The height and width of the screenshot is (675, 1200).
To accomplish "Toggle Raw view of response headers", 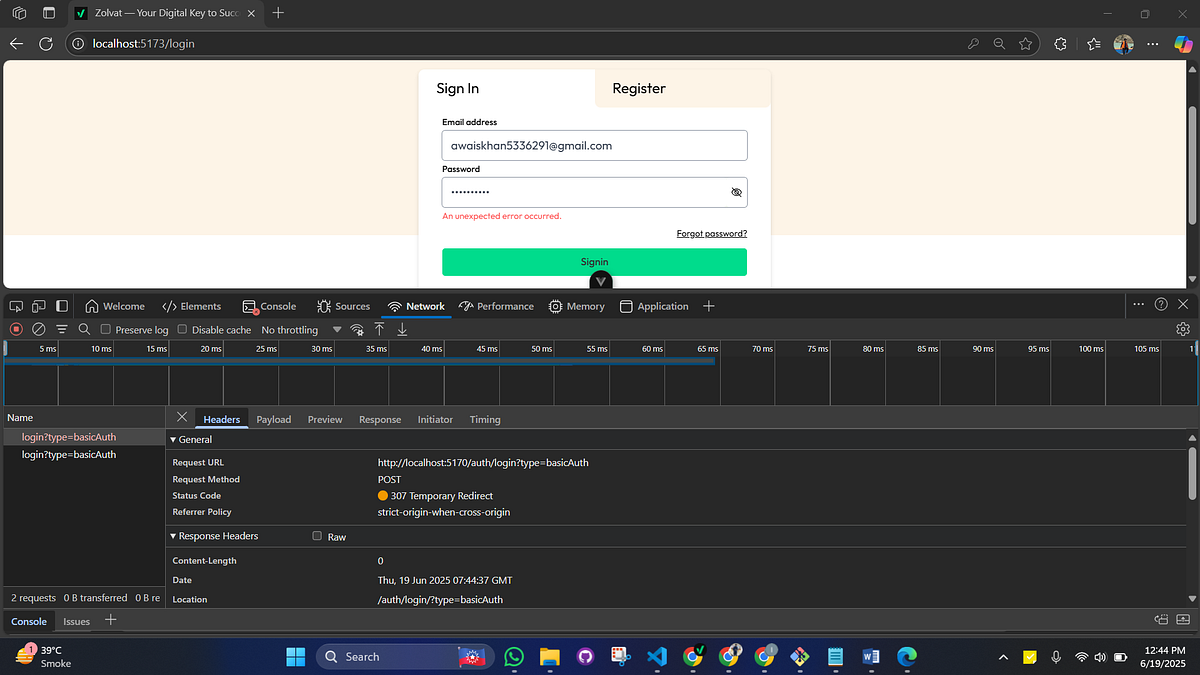I will [x=316, y=536].
